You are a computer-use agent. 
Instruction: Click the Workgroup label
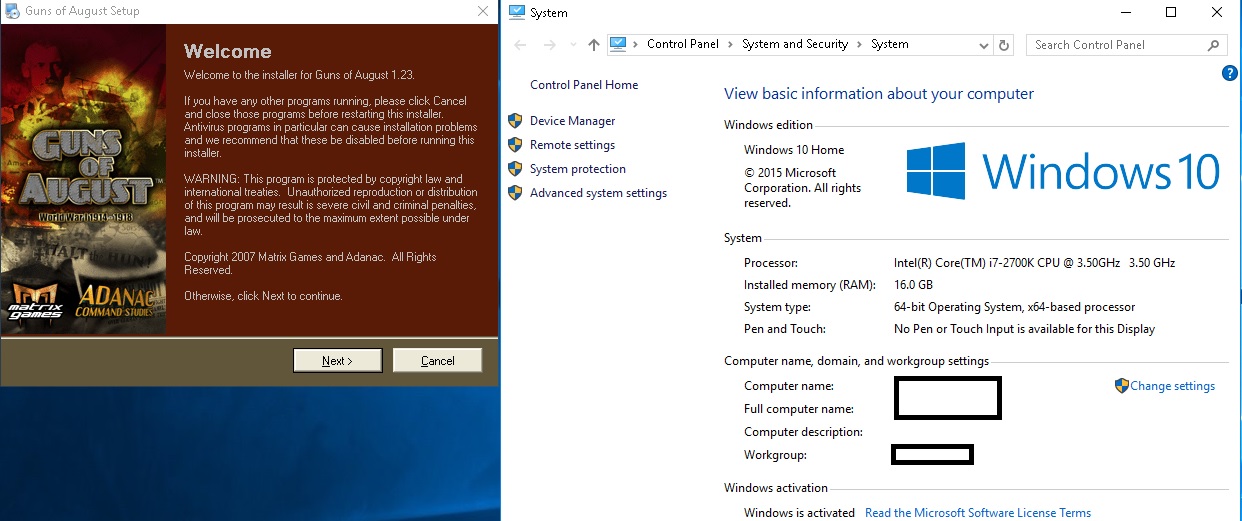tap(775, 455)
